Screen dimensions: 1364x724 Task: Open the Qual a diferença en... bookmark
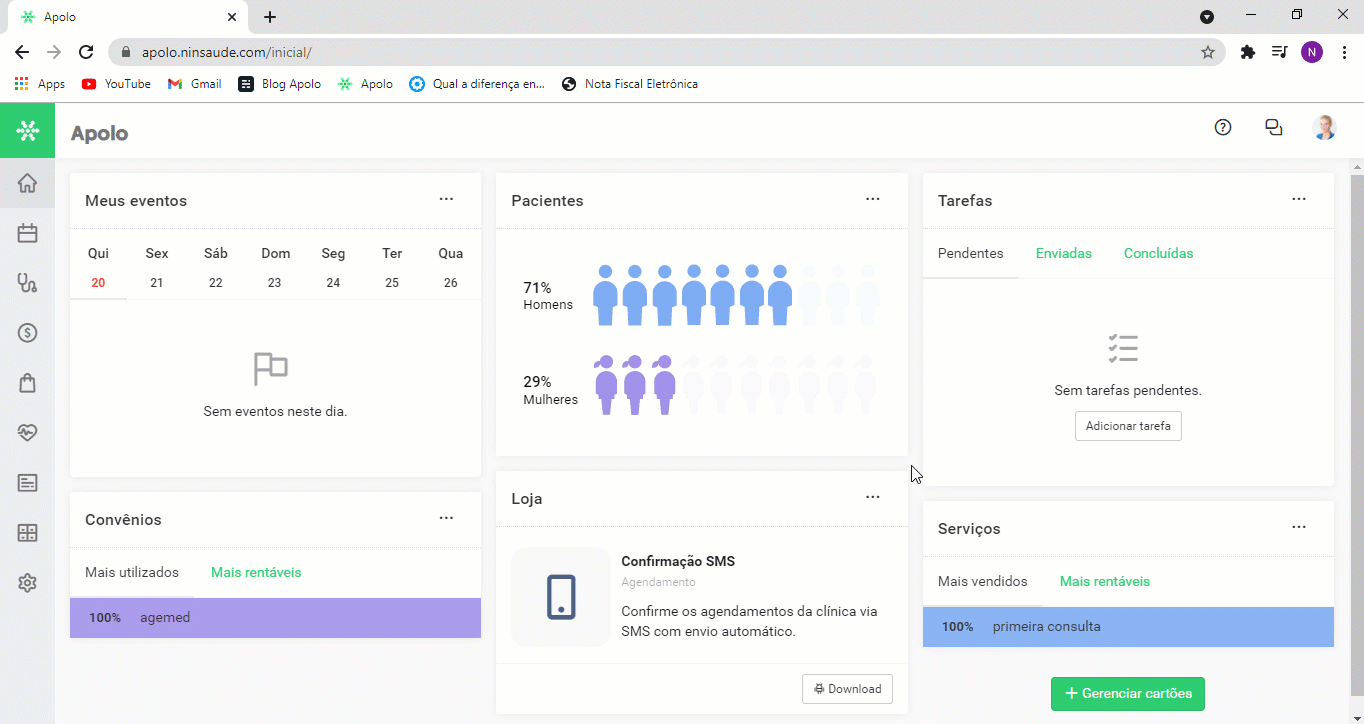pos(477,84)
